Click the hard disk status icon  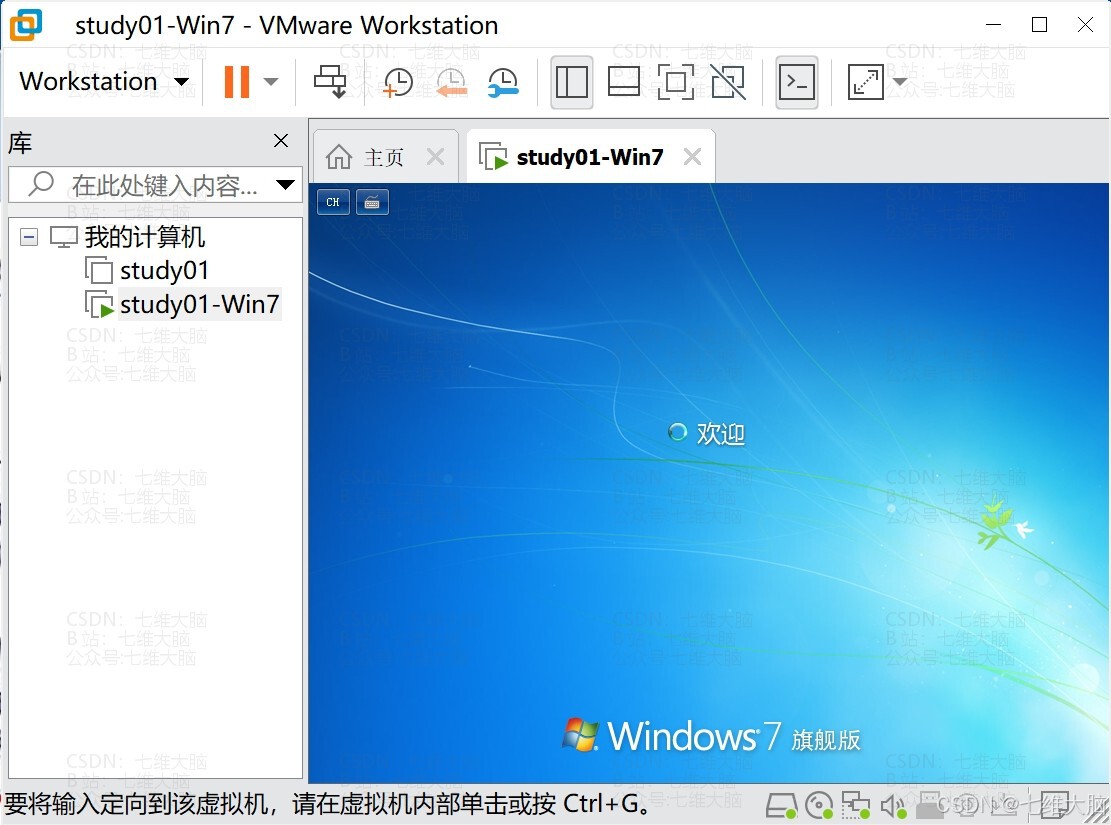pyautogui.click(x=782, y=806)
